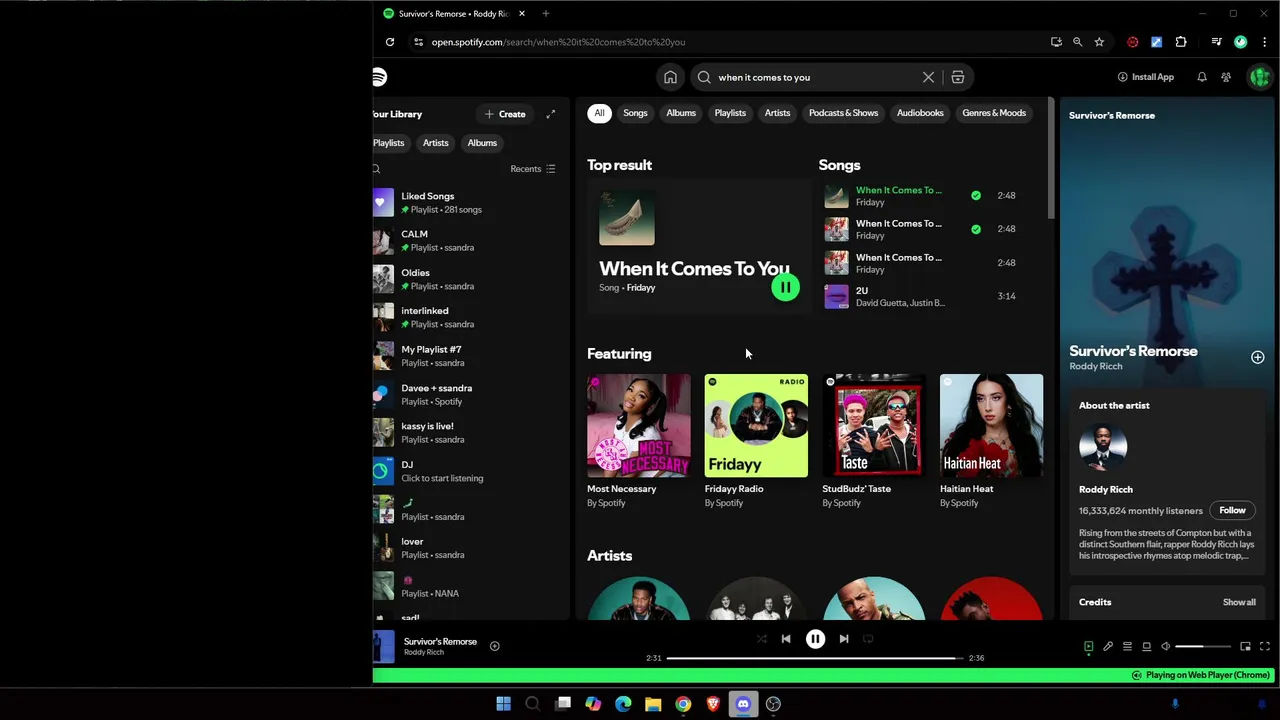Reload the page in Chrome
The width and height of the screenshot is (1280, 720).
[x=390, y=42]
